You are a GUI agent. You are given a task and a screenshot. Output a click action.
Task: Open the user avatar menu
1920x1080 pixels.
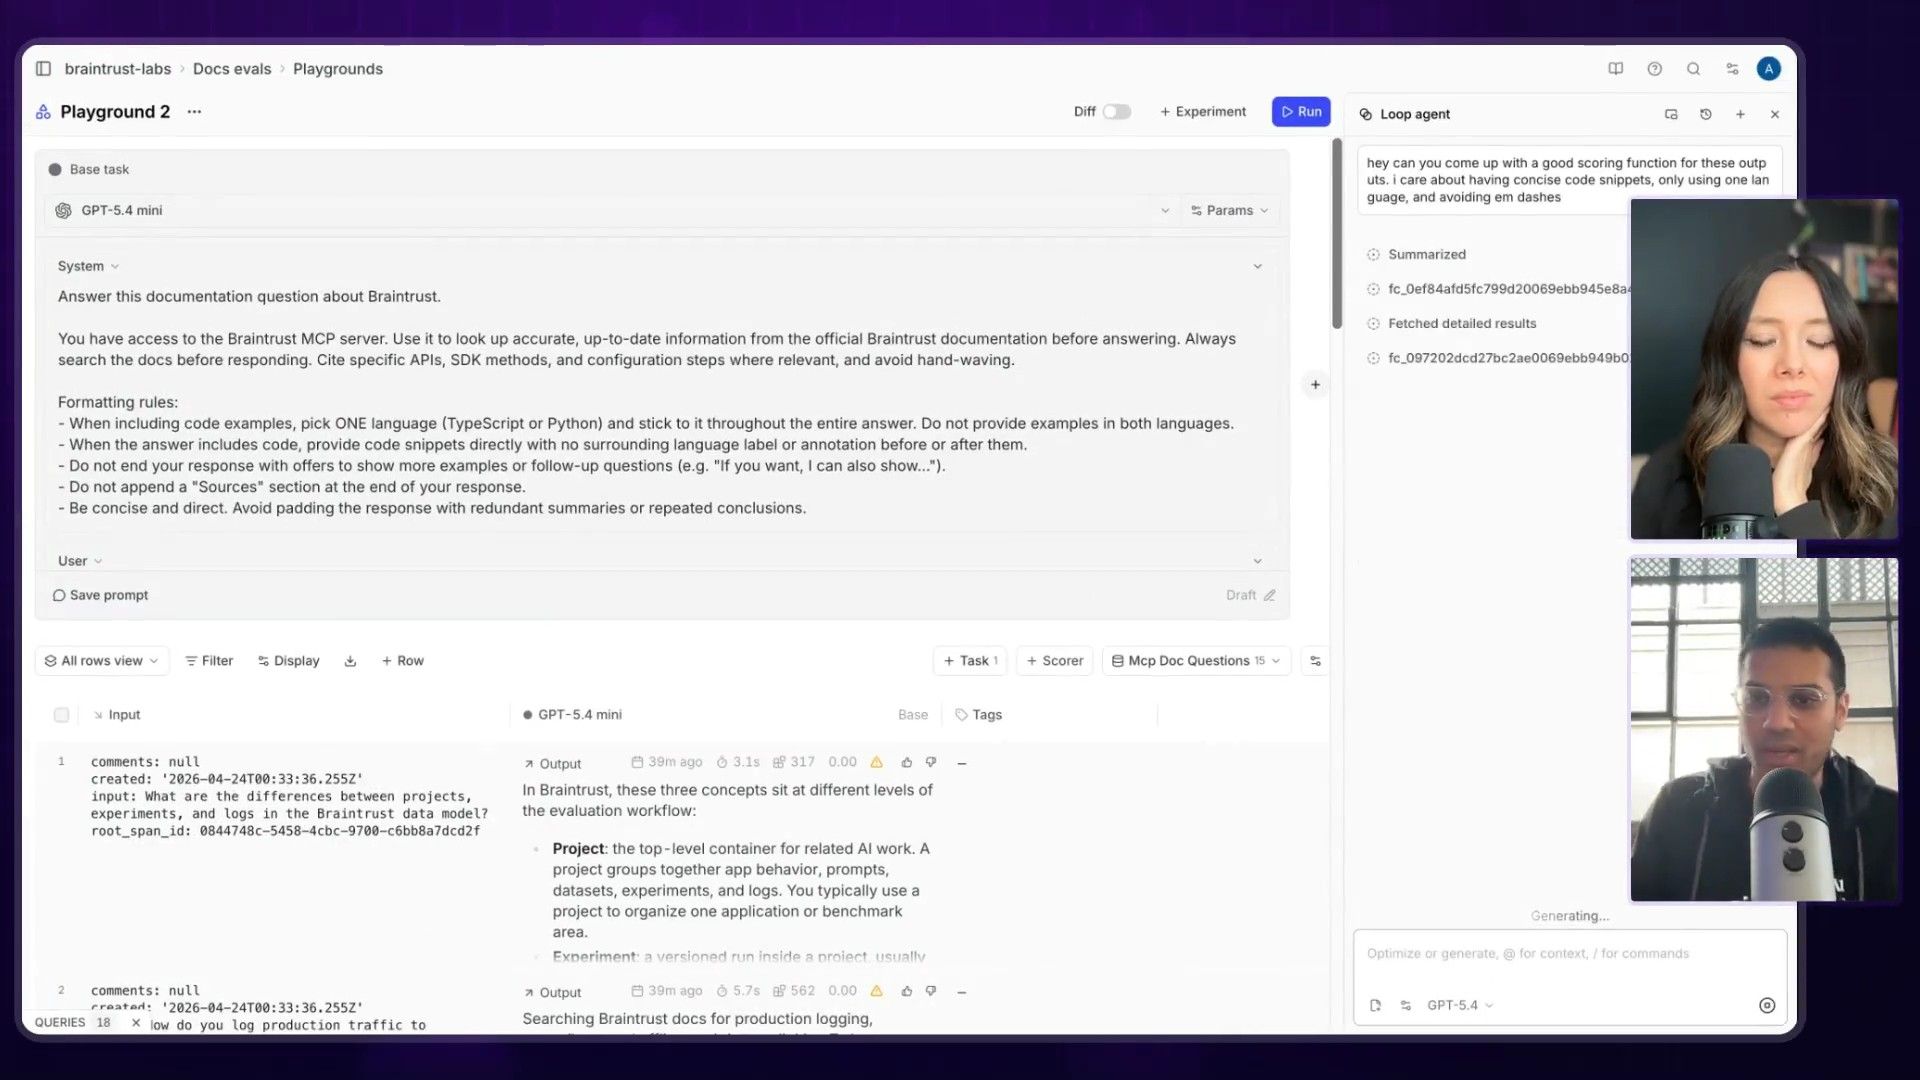(1769, 69)
